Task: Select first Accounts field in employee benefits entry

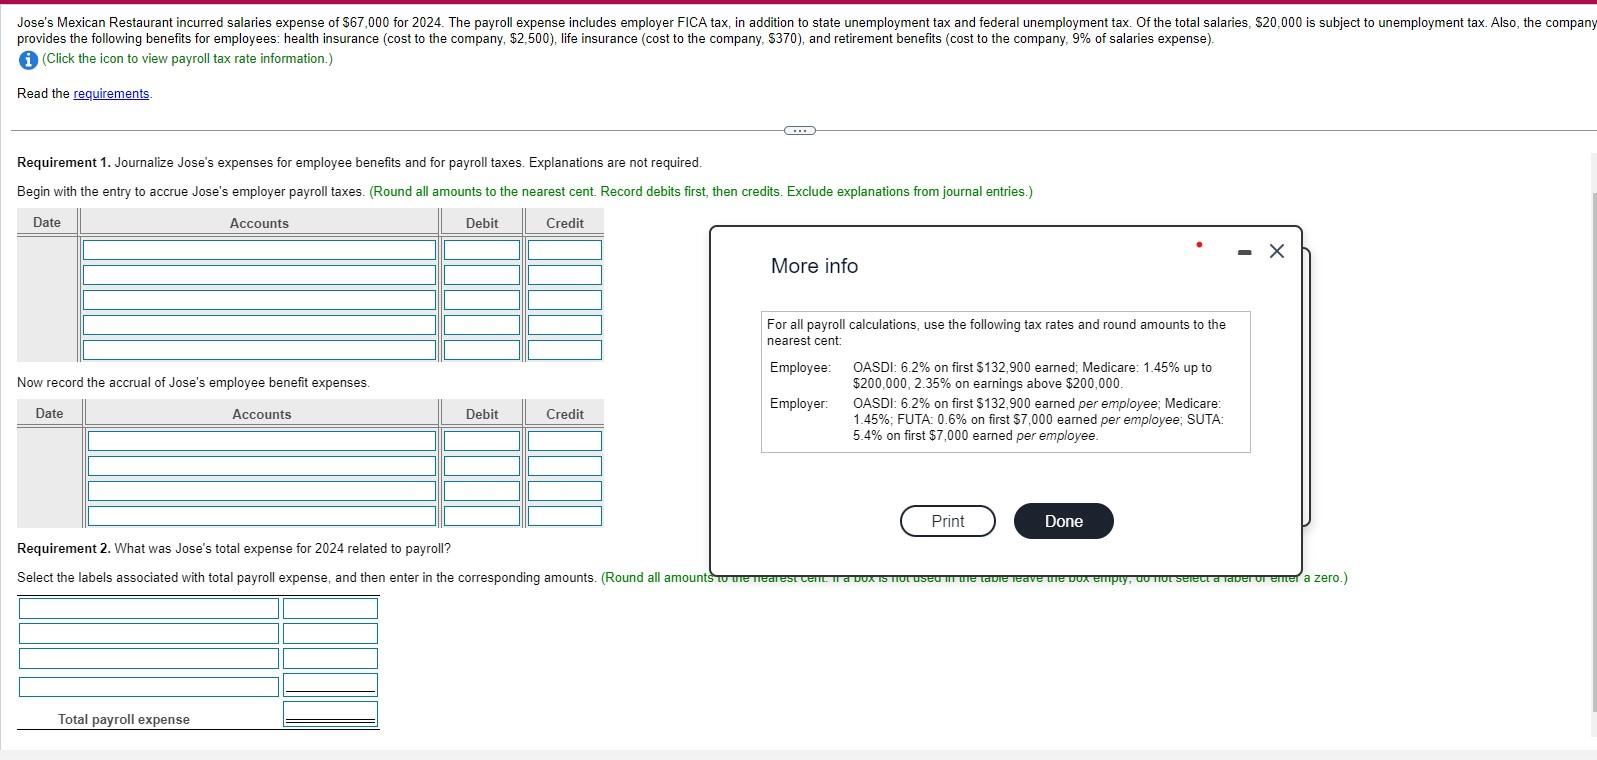Action: click(x=262, y=441)
